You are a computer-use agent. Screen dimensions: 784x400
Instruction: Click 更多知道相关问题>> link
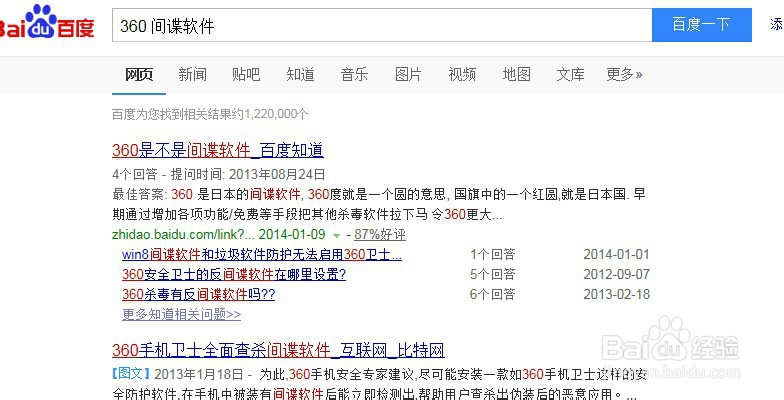(182, 314)
